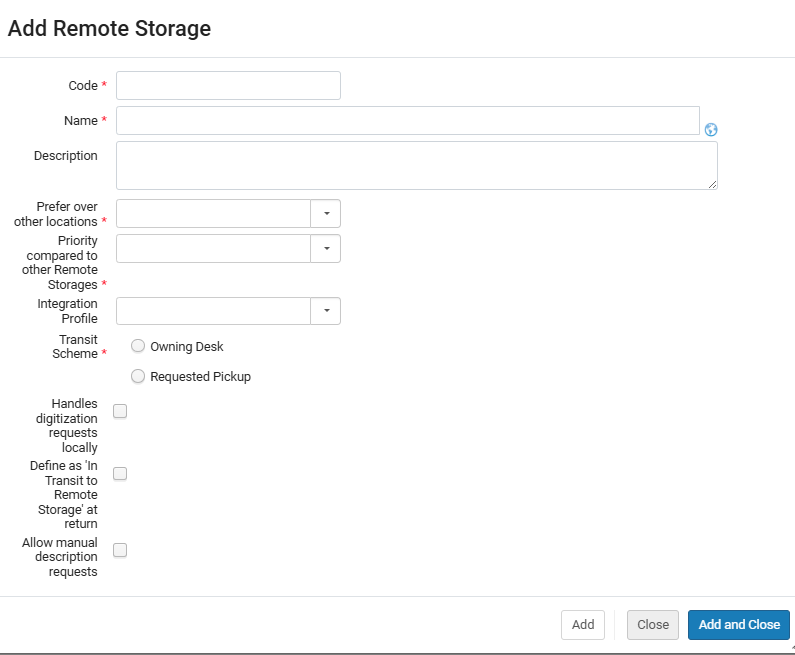Enable Handles digitization requests locally checkbox

pos(120,411)
